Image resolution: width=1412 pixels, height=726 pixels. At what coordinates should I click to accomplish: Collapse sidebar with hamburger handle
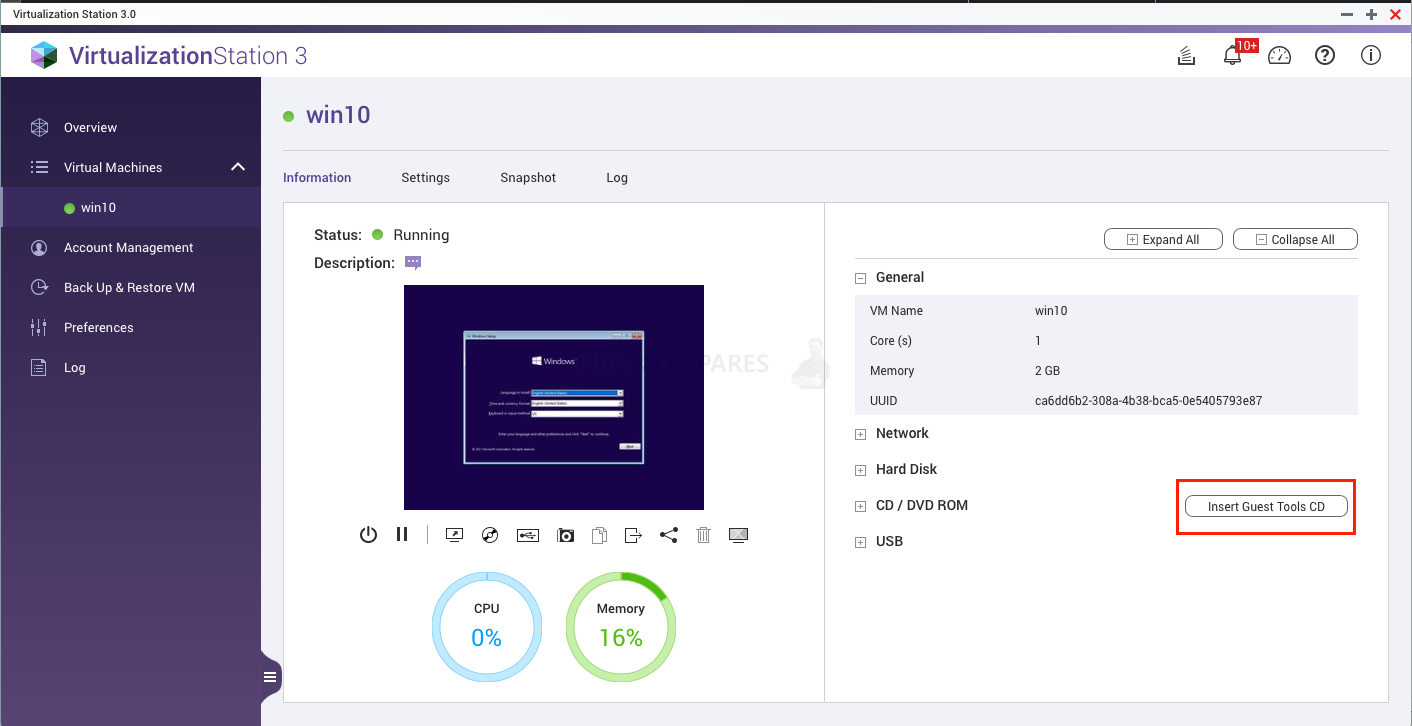270,677
